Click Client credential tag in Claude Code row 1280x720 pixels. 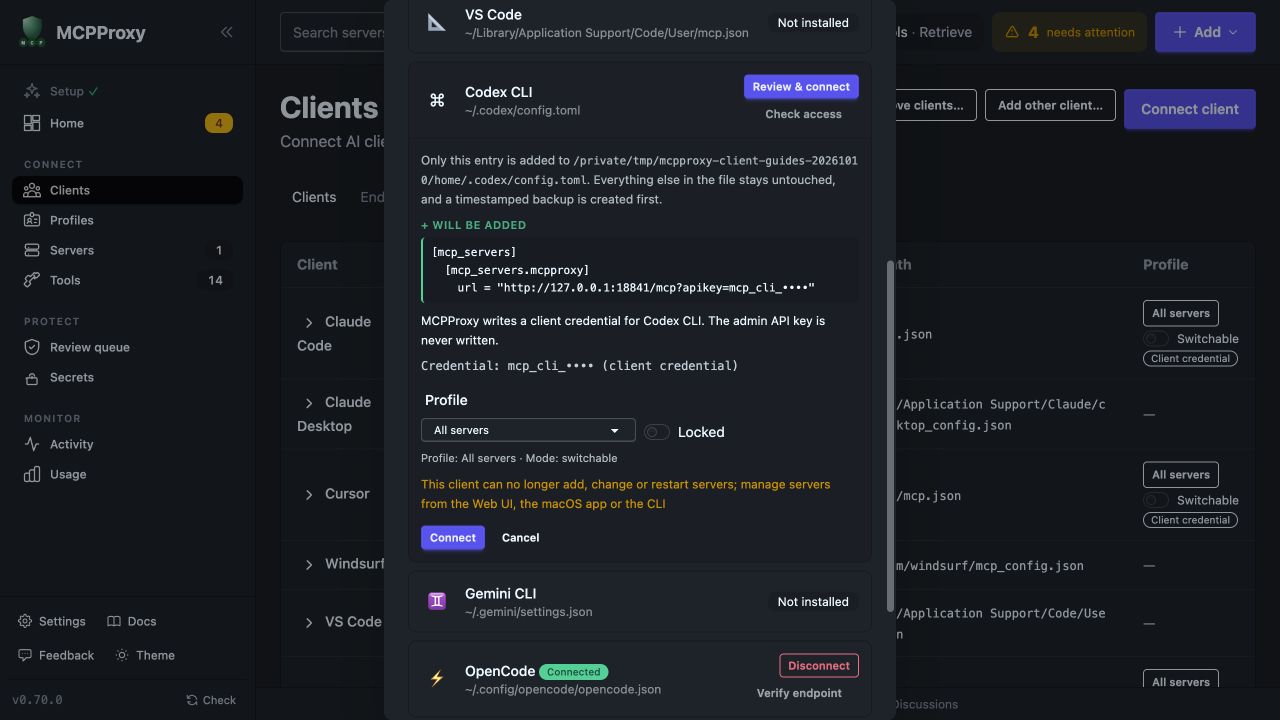(x=1190, y=358)
